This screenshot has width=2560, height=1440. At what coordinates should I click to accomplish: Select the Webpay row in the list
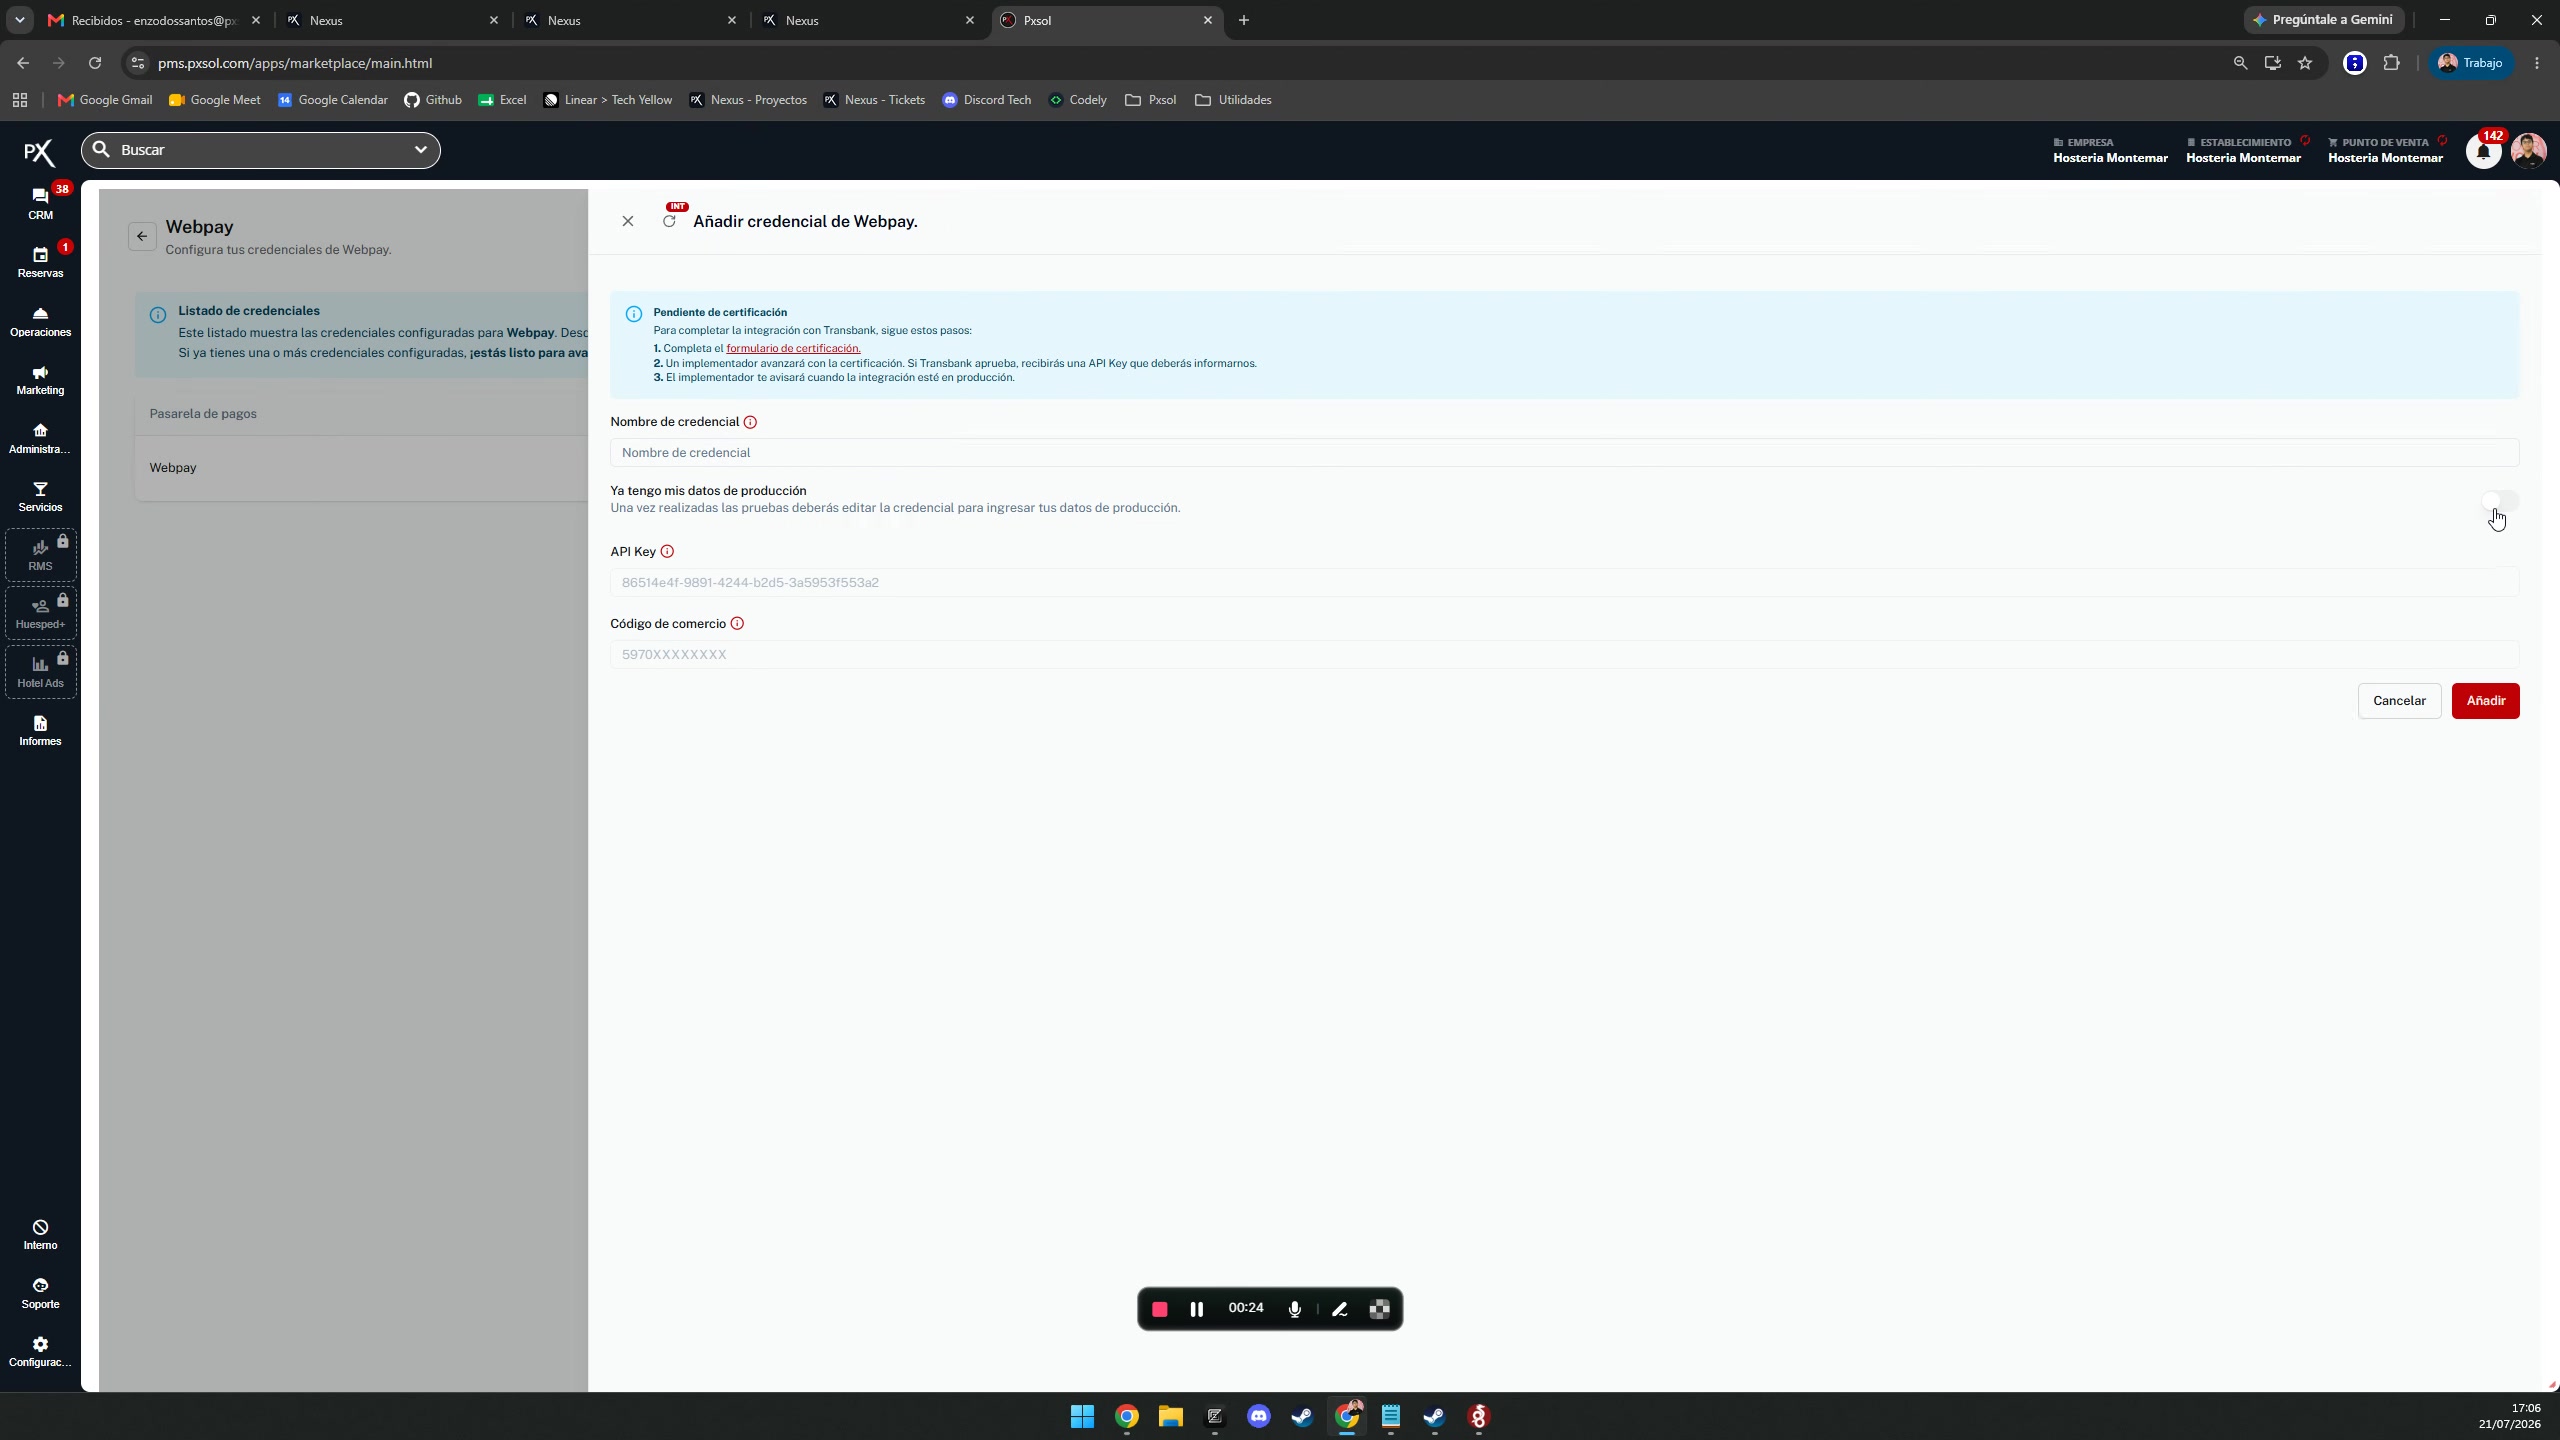[361, 468]
